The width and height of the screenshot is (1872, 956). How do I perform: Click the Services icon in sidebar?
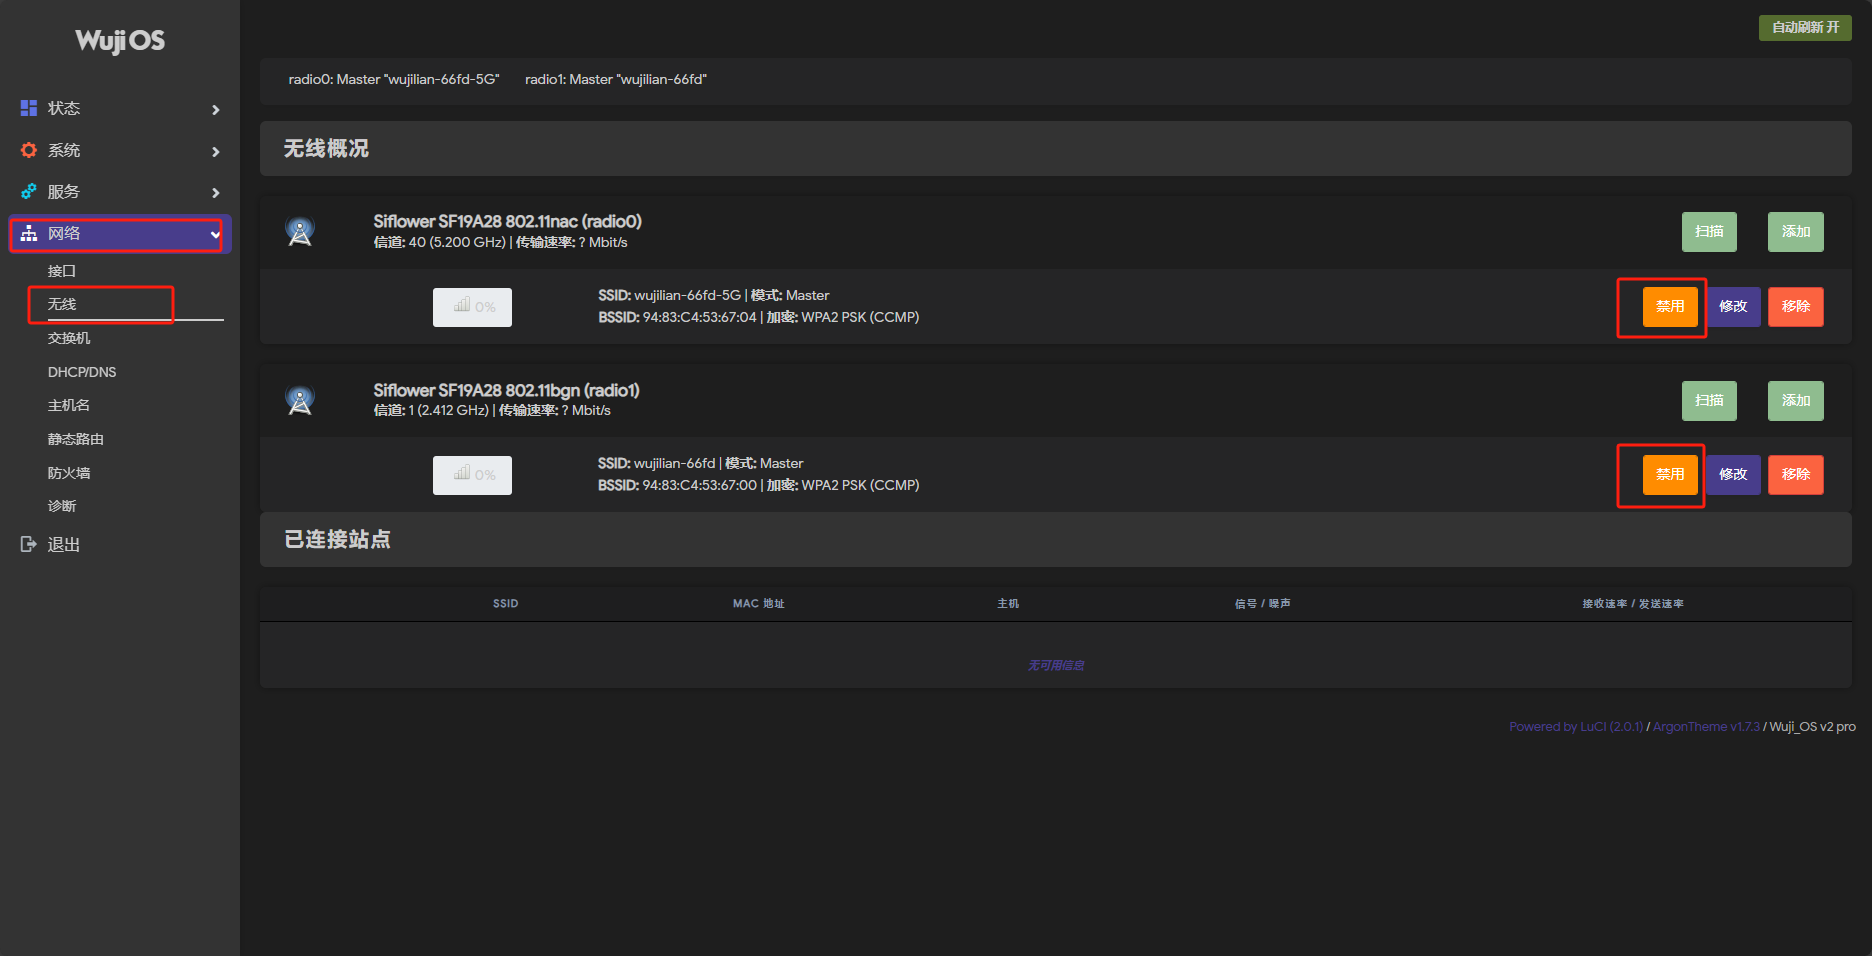click(x=29, y=191)
